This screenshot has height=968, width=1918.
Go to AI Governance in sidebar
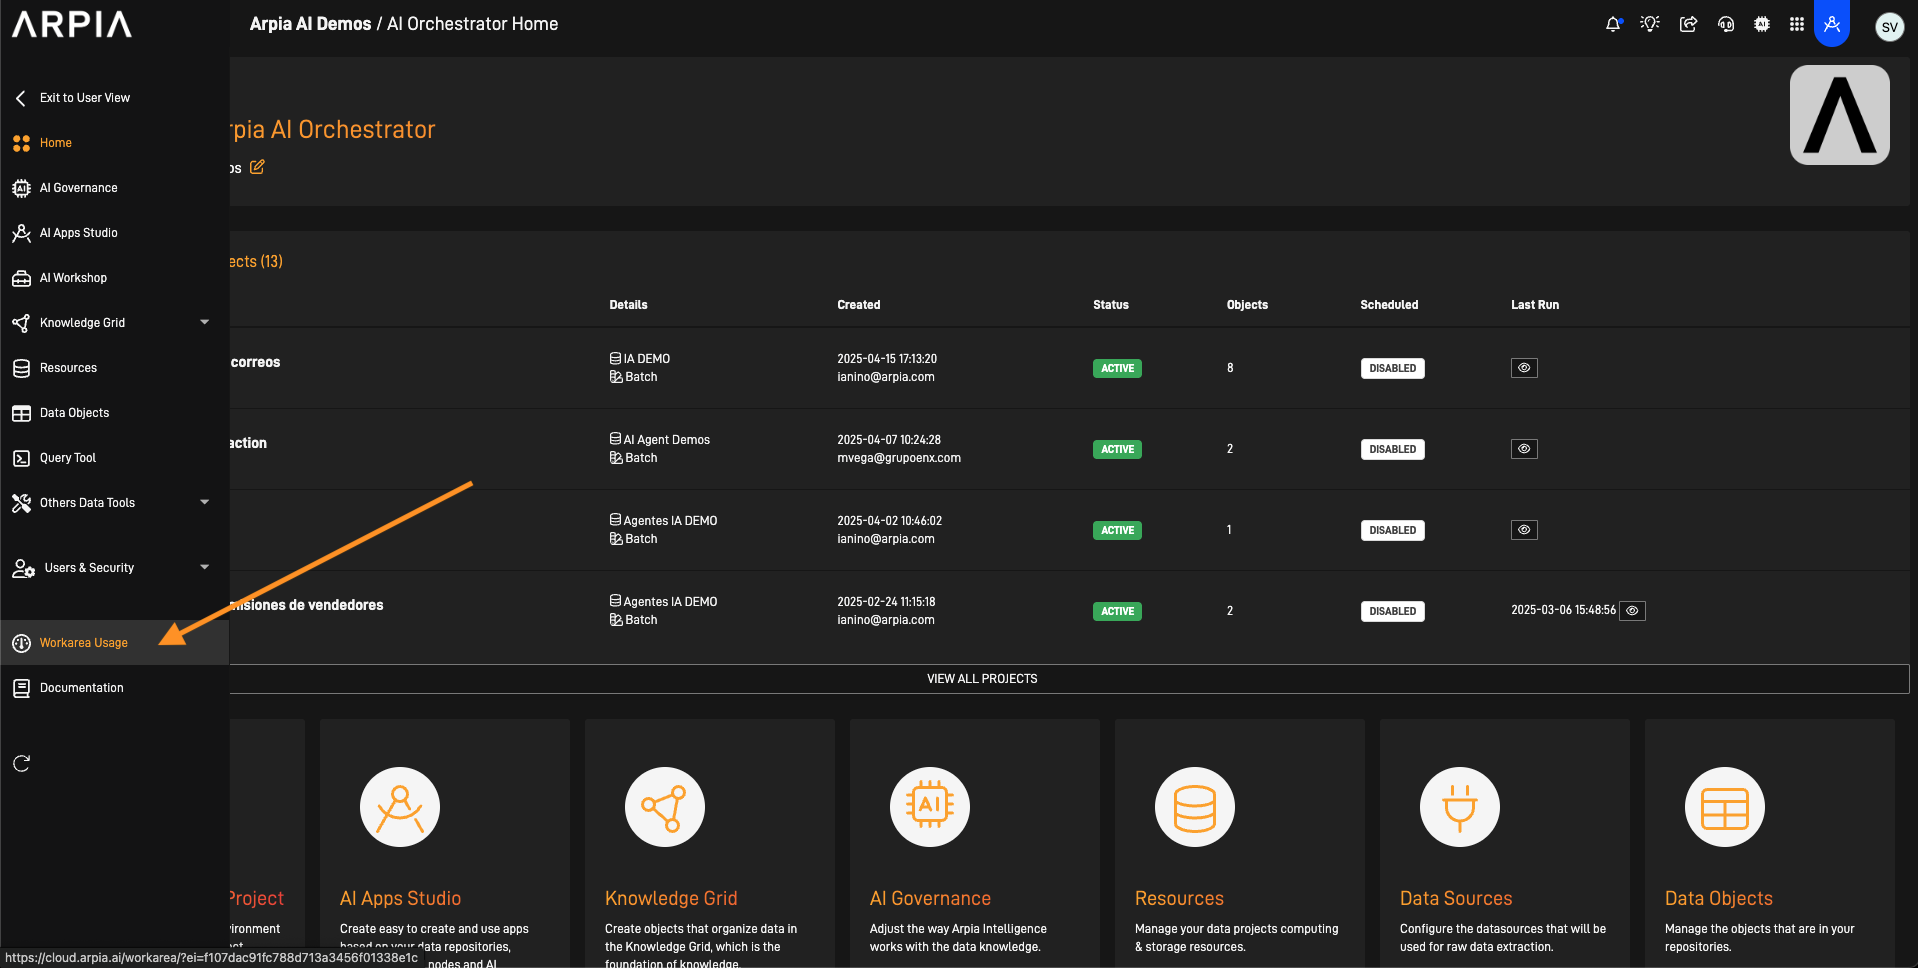tap(78, 188)
